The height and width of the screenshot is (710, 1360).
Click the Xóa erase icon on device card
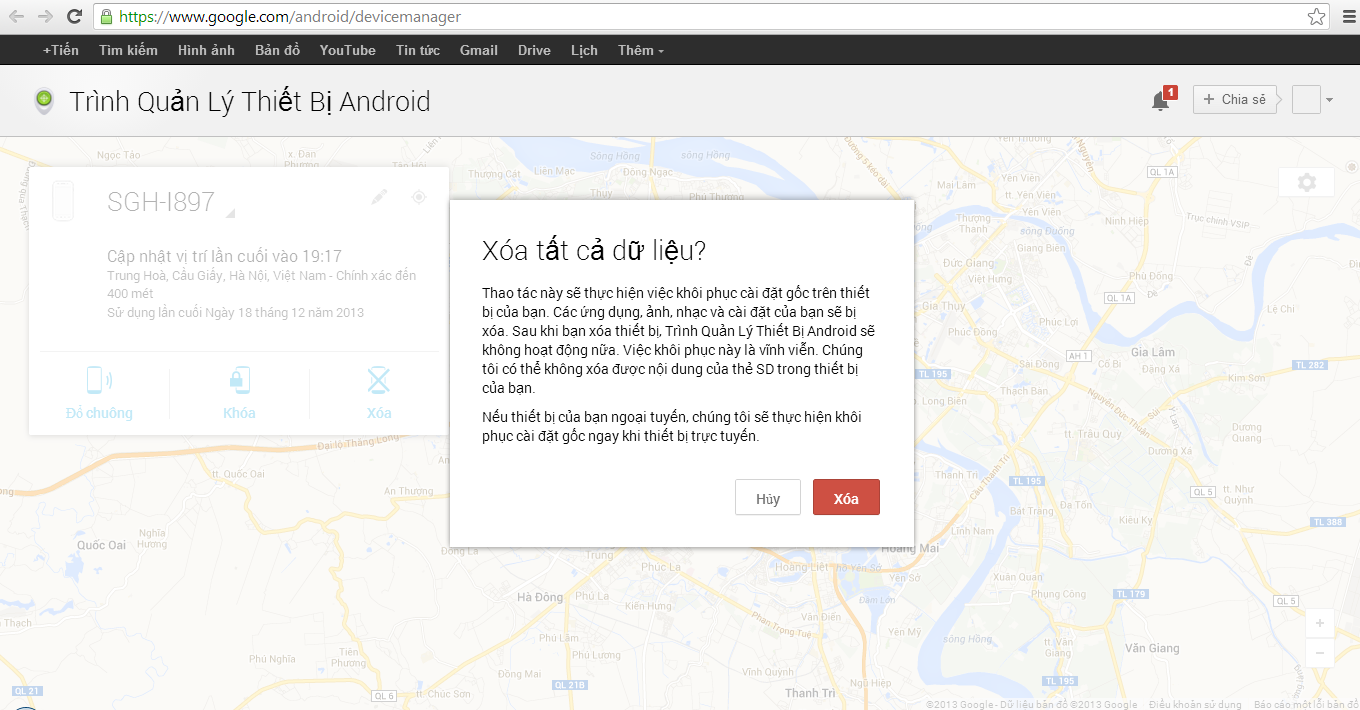378,380
